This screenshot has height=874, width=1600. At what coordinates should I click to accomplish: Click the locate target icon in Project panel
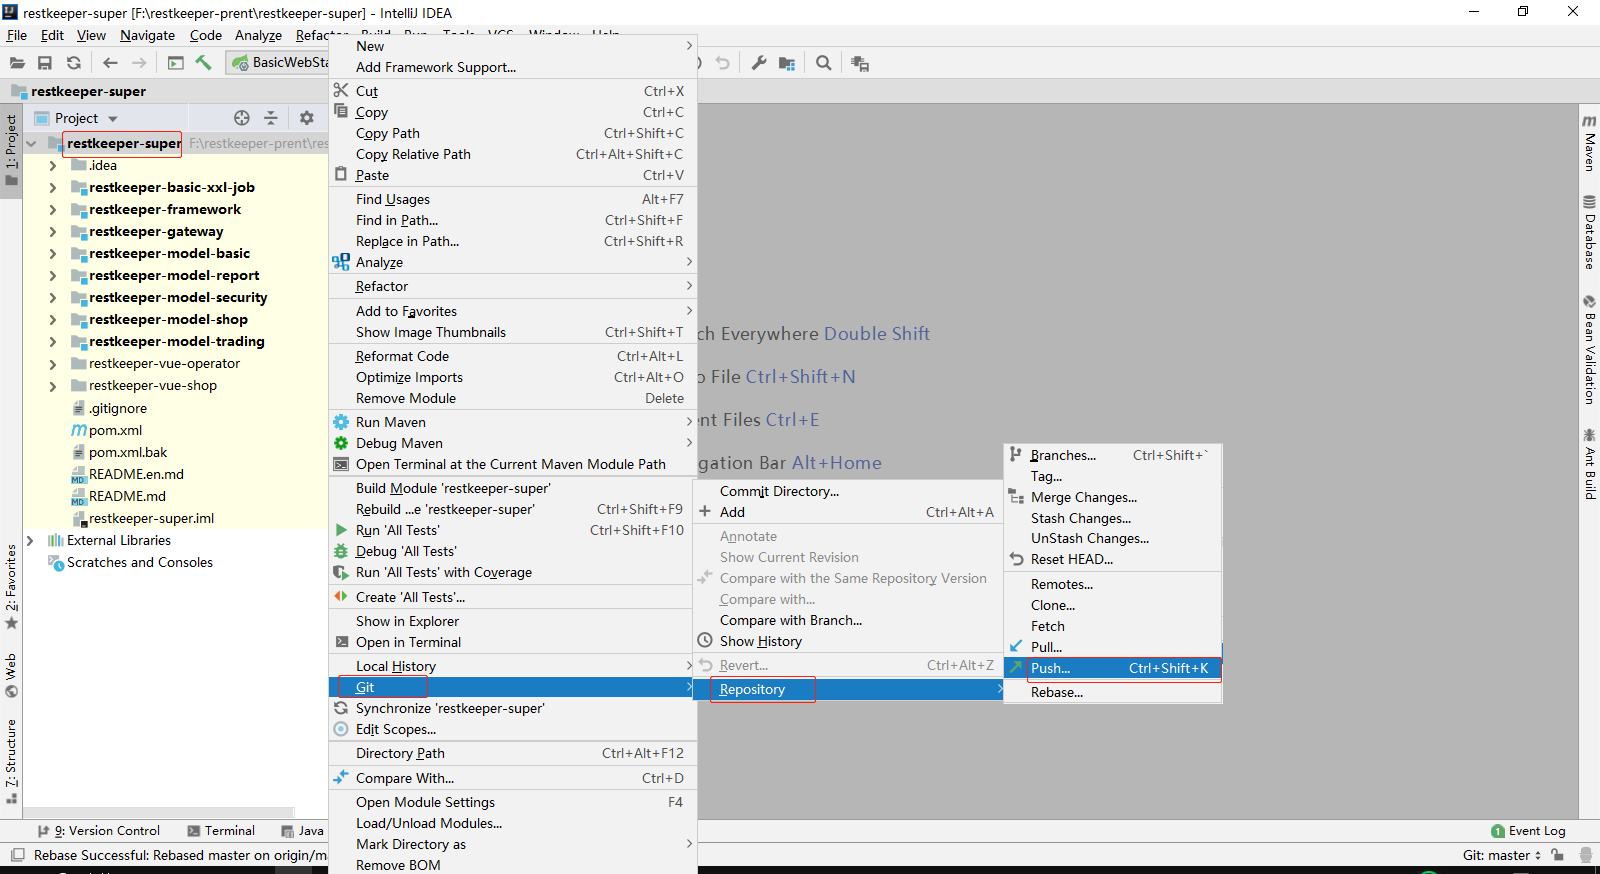[242, 118]
